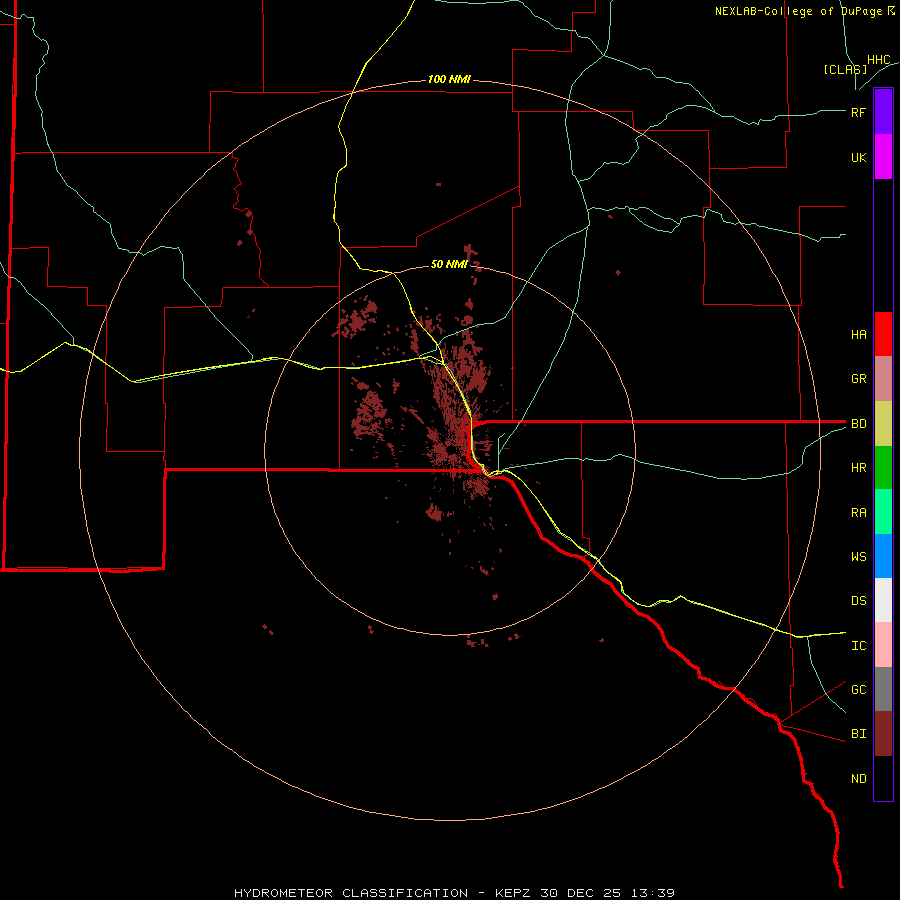Screen dimensions: 900x900
Task: Click the GC legend label
Action: tap(859, 690)
